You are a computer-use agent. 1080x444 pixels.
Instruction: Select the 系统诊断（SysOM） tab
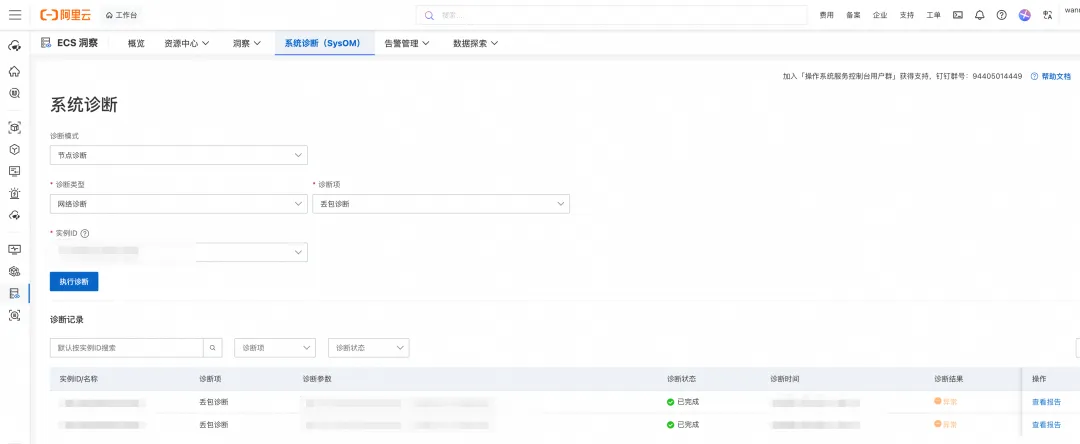point(324,43)
